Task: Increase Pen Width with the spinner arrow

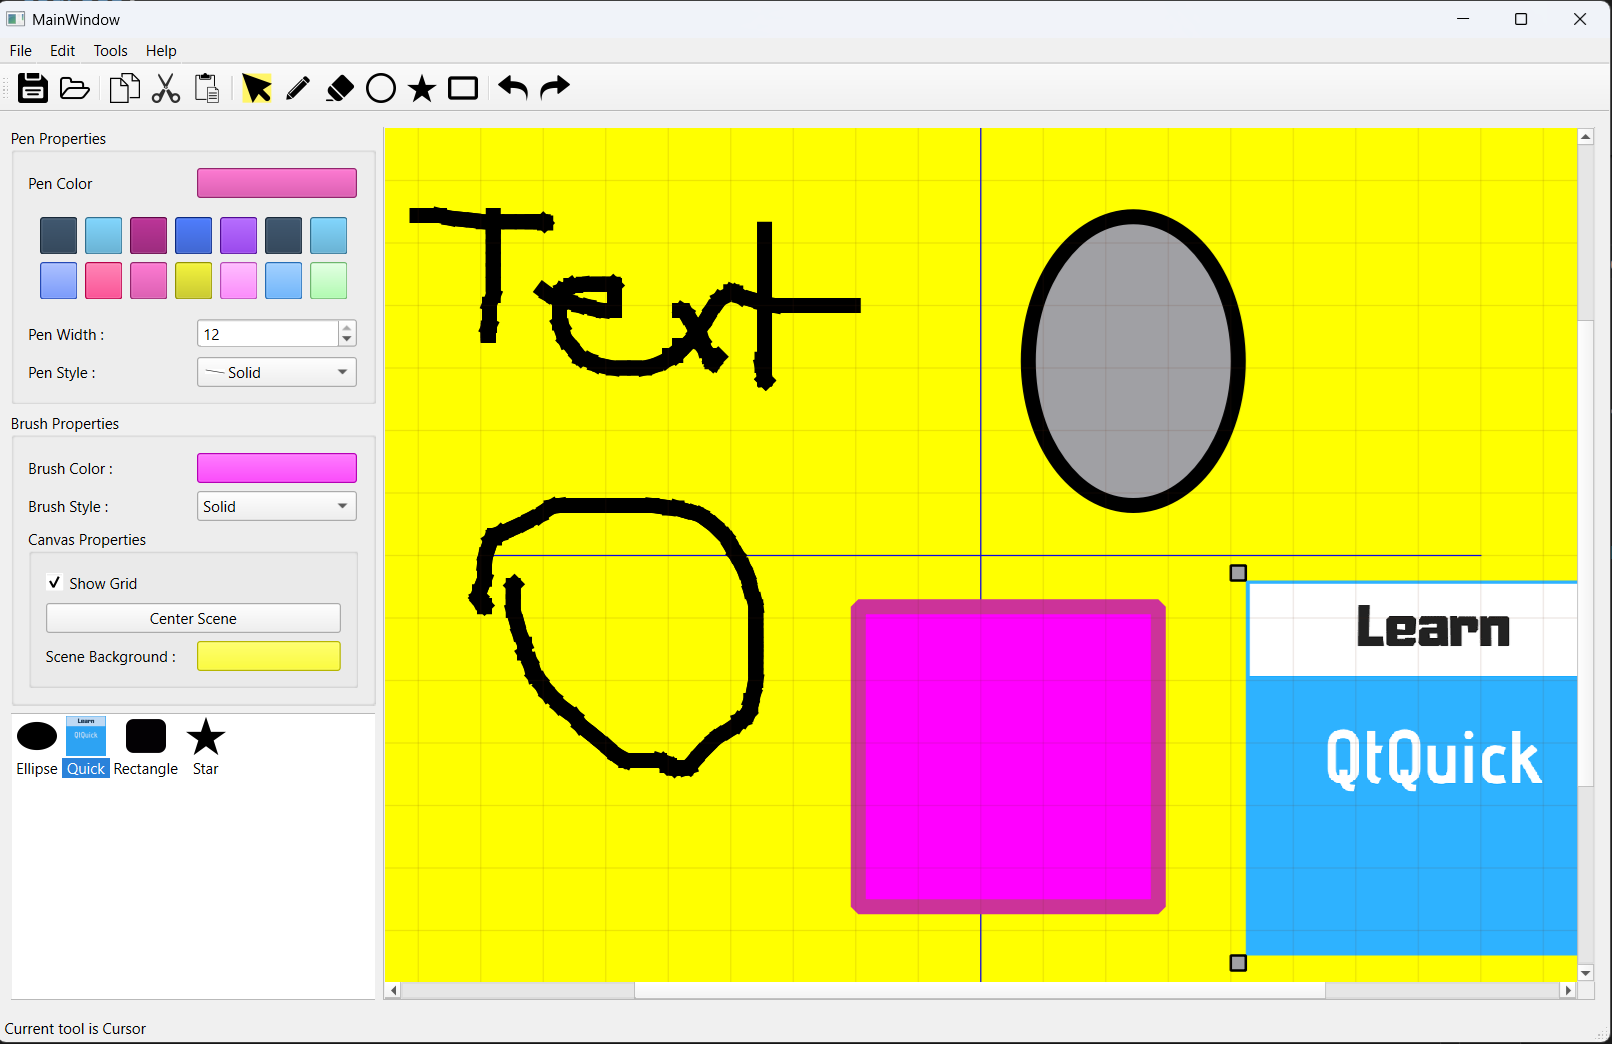Action: 346,328
